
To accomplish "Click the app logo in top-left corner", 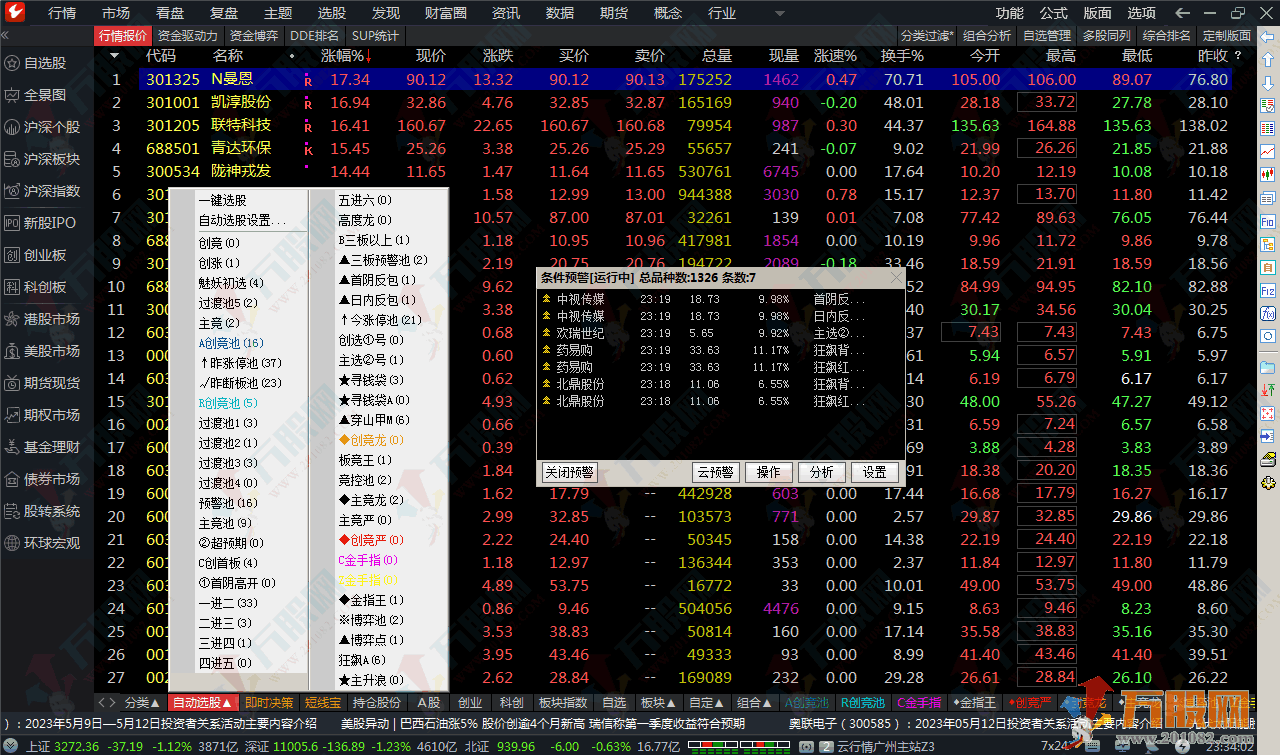I will [16, 13].
